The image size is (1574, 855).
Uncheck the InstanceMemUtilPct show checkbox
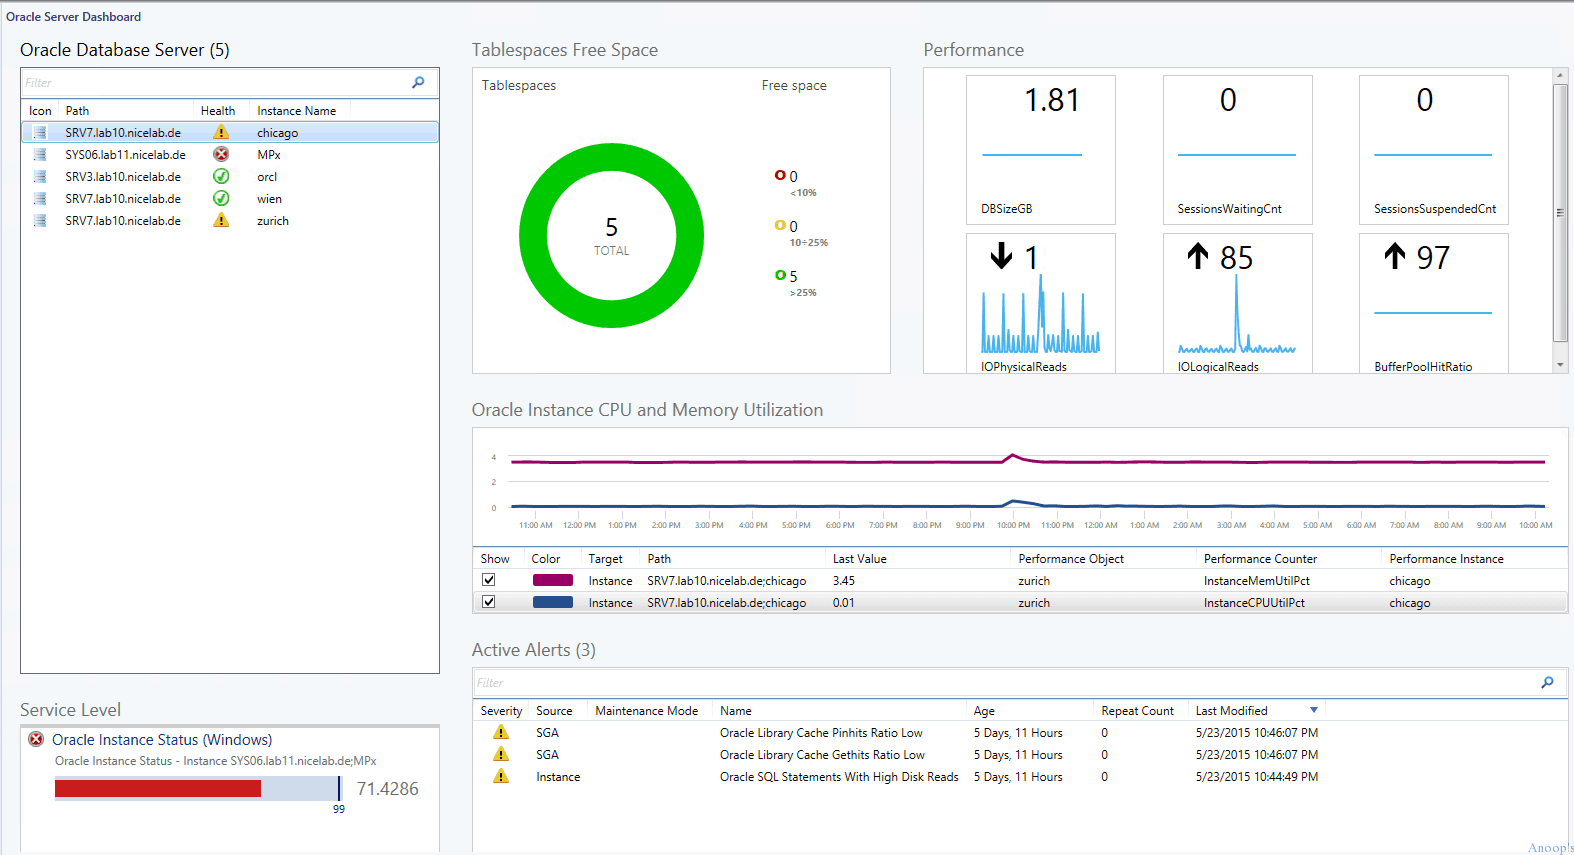click(489, 580)
